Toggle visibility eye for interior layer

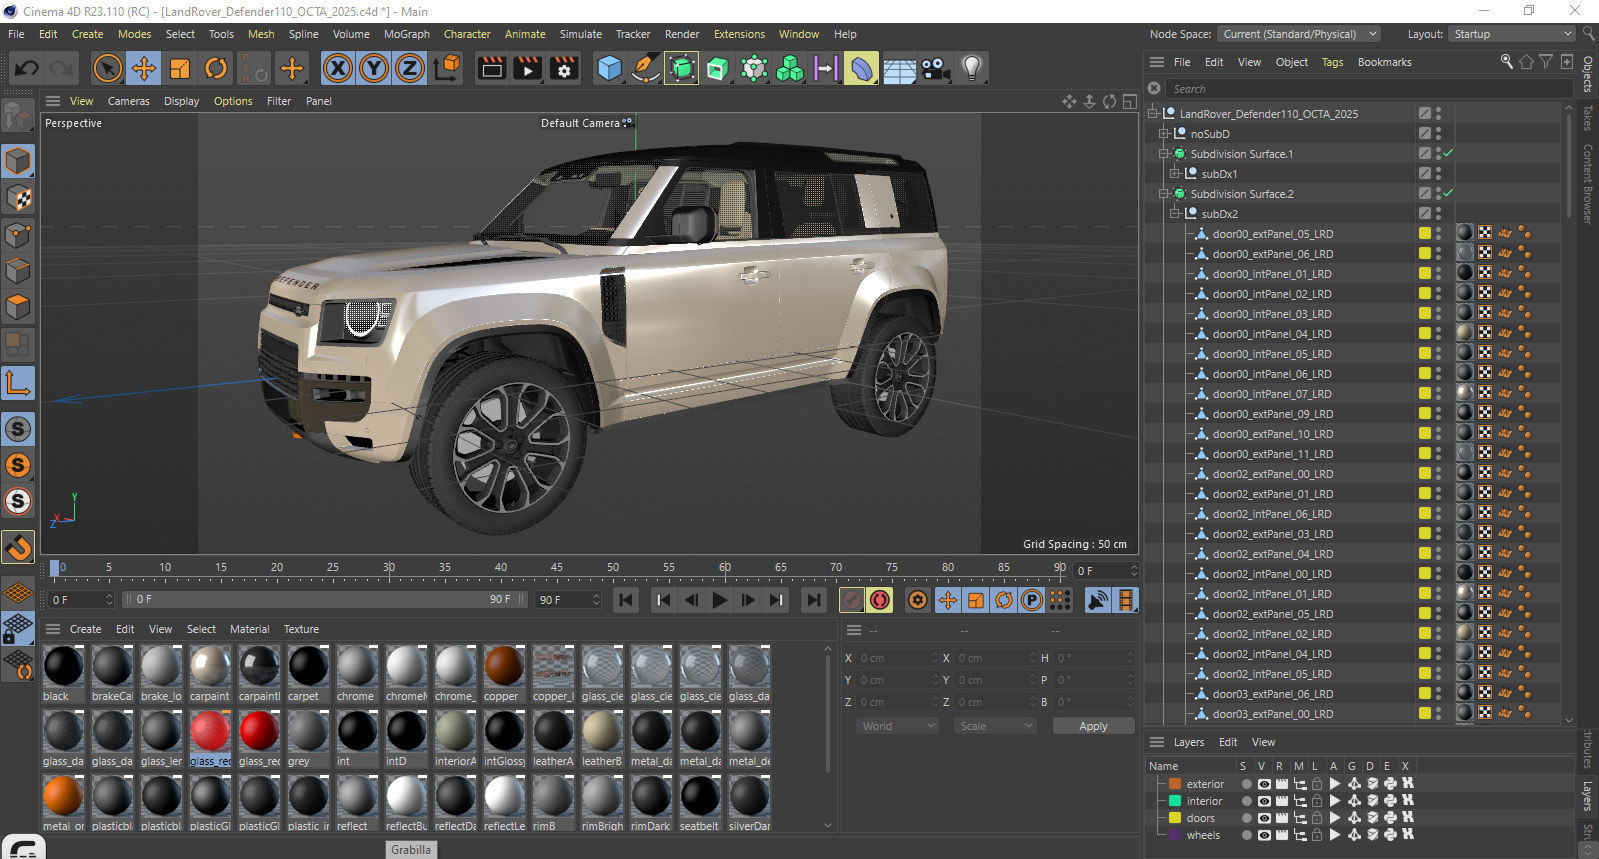point(1264,801)
